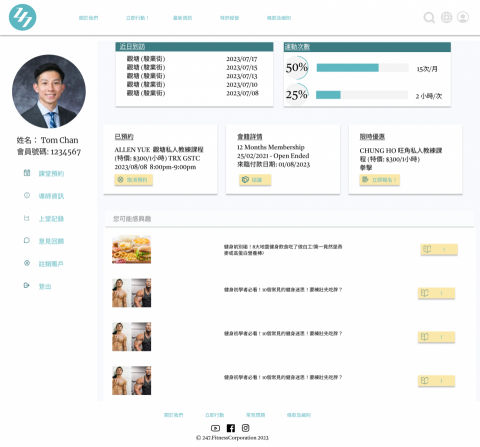480x447 pixels.
Task: Click read button beside the fast food article
Action: [x=439, y=249]
